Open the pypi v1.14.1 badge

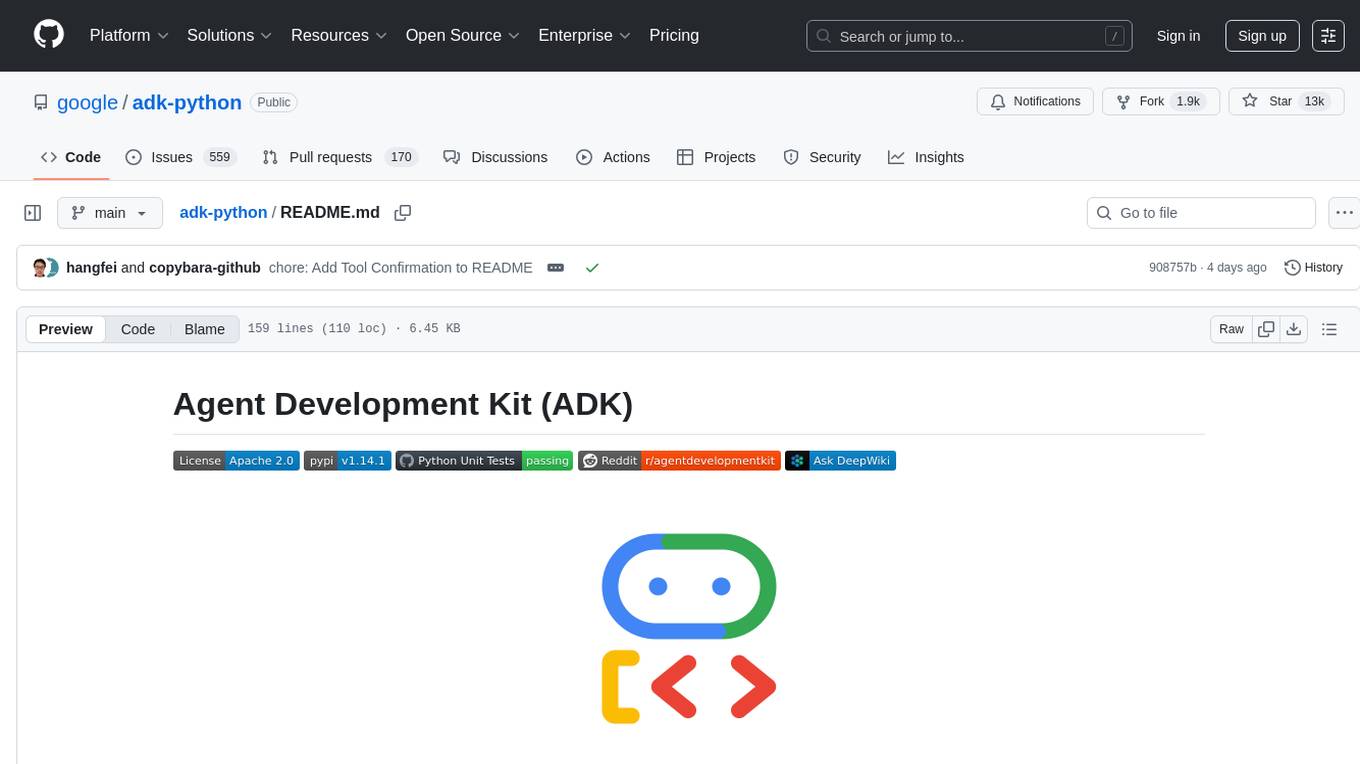pyautogui.click(x=347, y=461)
